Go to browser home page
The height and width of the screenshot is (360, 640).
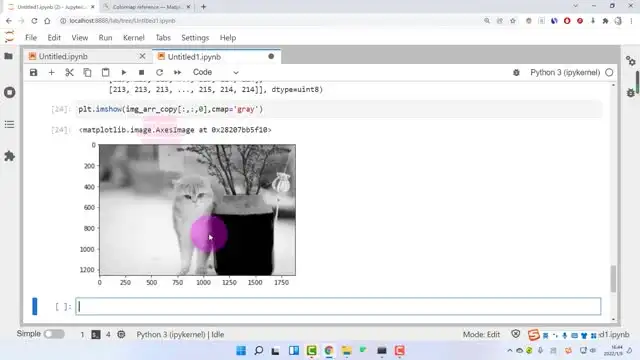[x=47, y=21]
